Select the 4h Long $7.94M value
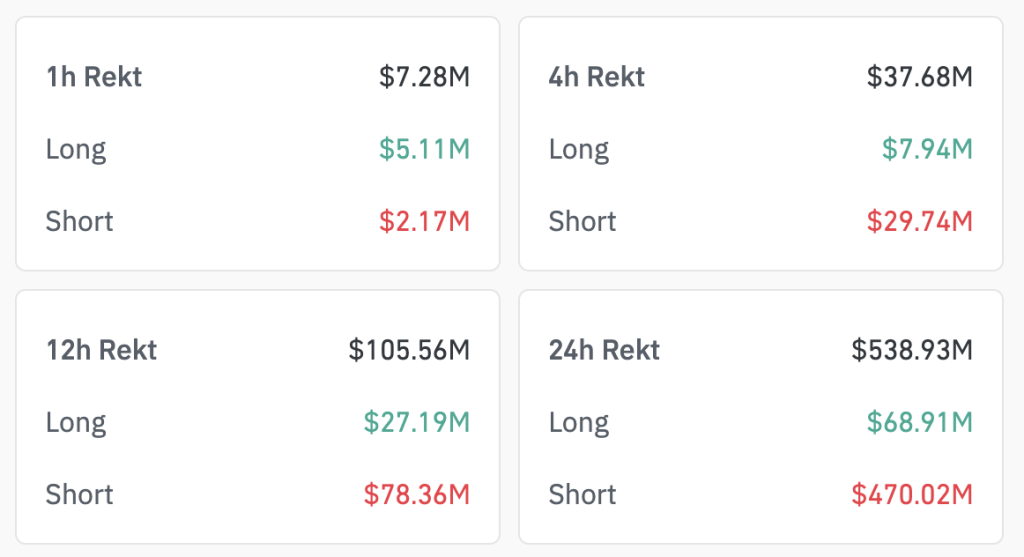 [927, 149]
